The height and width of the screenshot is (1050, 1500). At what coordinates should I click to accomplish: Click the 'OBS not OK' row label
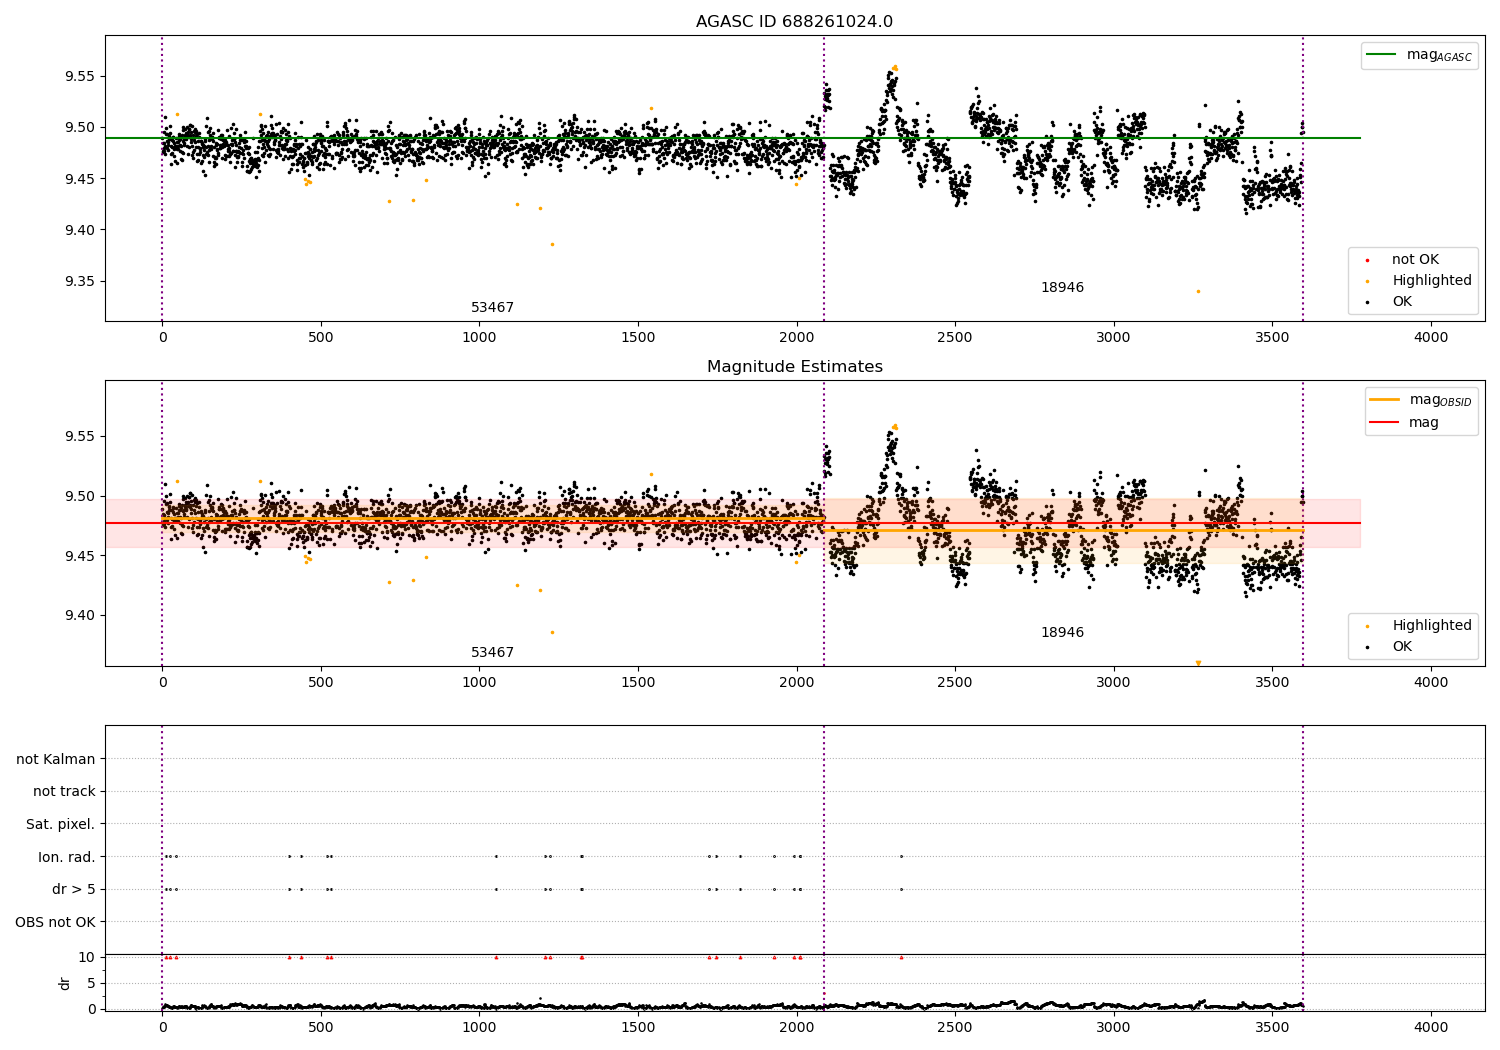point(56,922)
